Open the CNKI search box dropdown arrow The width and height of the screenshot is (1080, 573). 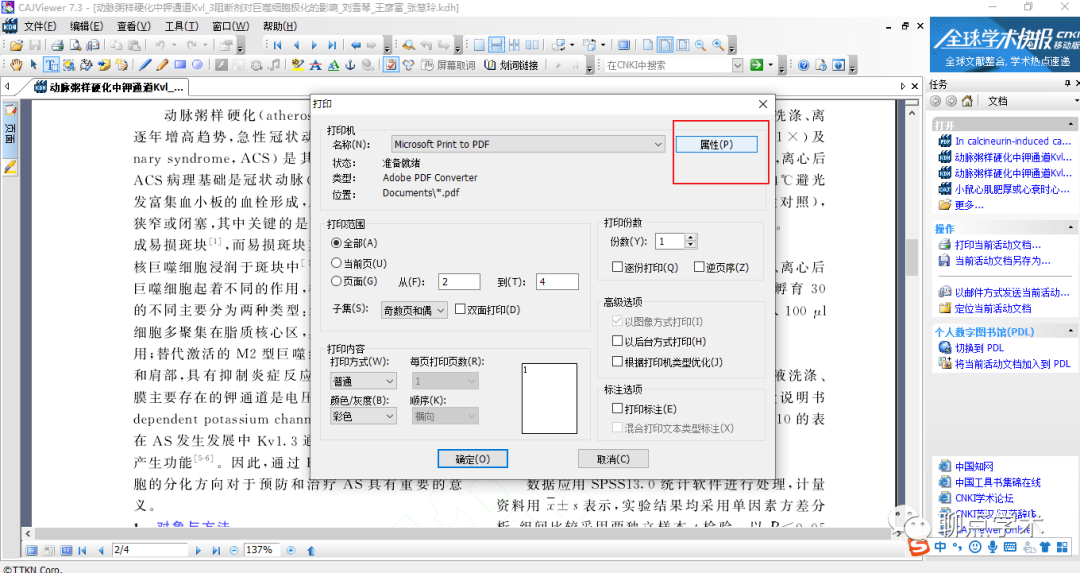[x=738, y=65]
